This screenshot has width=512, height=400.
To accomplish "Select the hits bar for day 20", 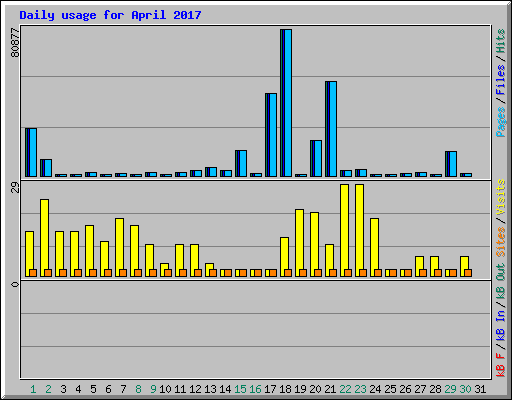I will 316,158.
